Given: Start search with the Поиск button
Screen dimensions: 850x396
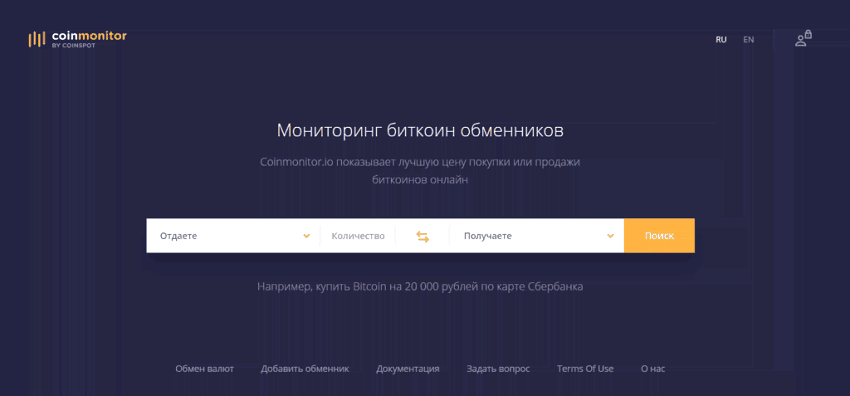Looking at the screenshot, I should click(659, 236).
